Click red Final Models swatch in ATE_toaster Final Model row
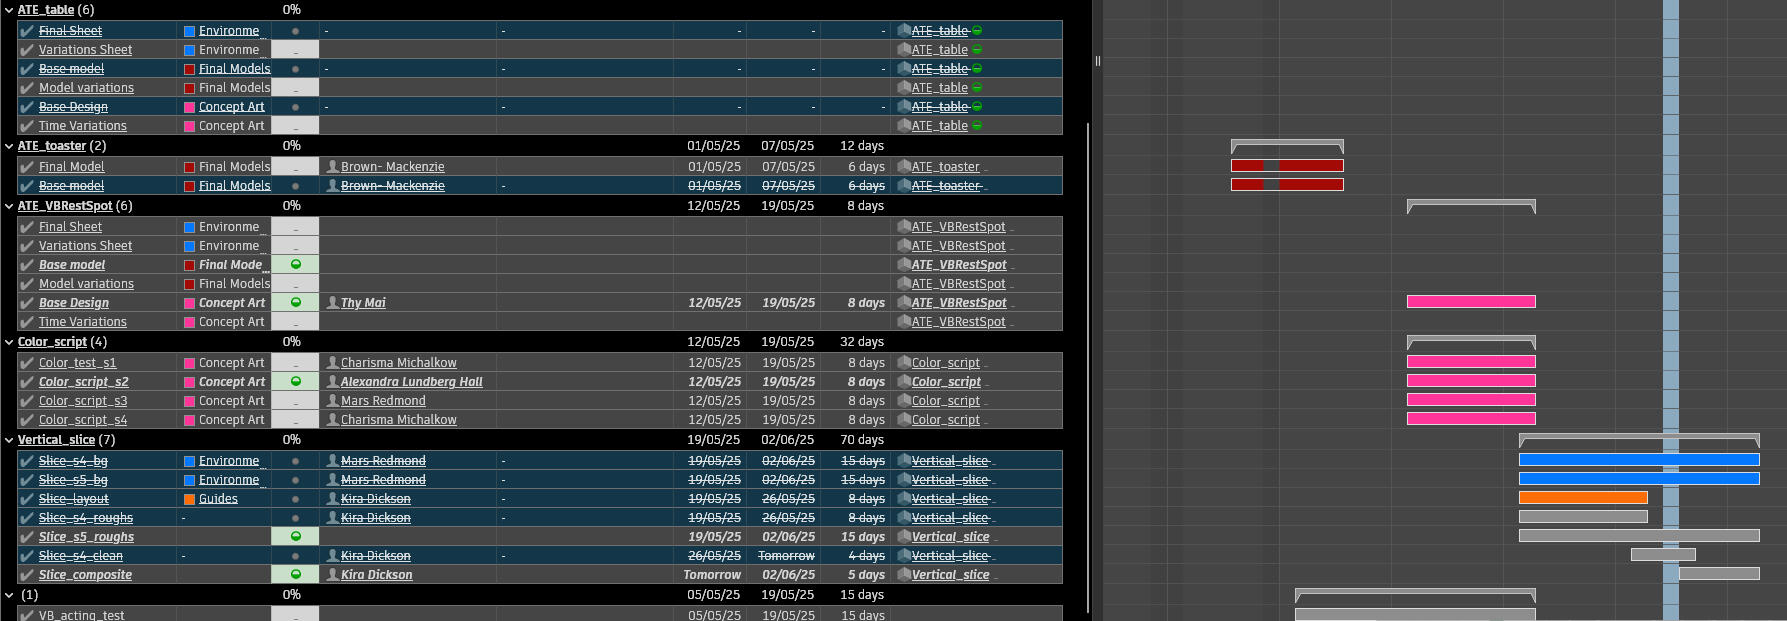Image resolution: width=1787 pixels, height=621 pixels. point(189,167)
